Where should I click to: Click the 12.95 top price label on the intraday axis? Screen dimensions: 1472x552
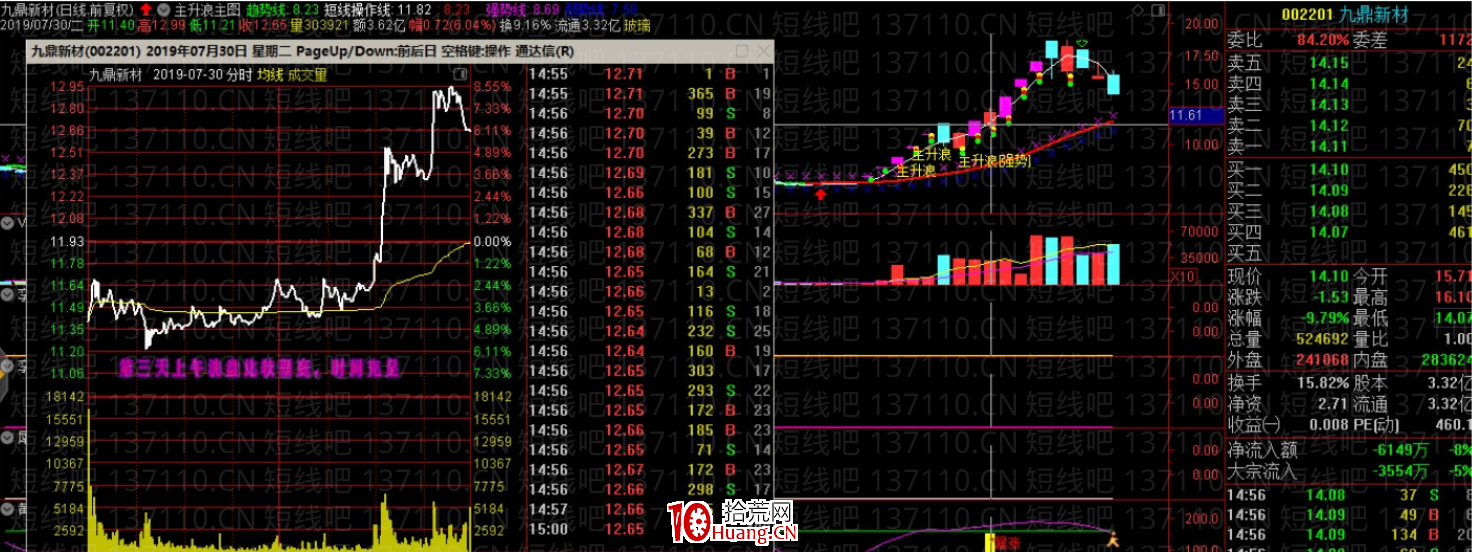pos(66,87)
